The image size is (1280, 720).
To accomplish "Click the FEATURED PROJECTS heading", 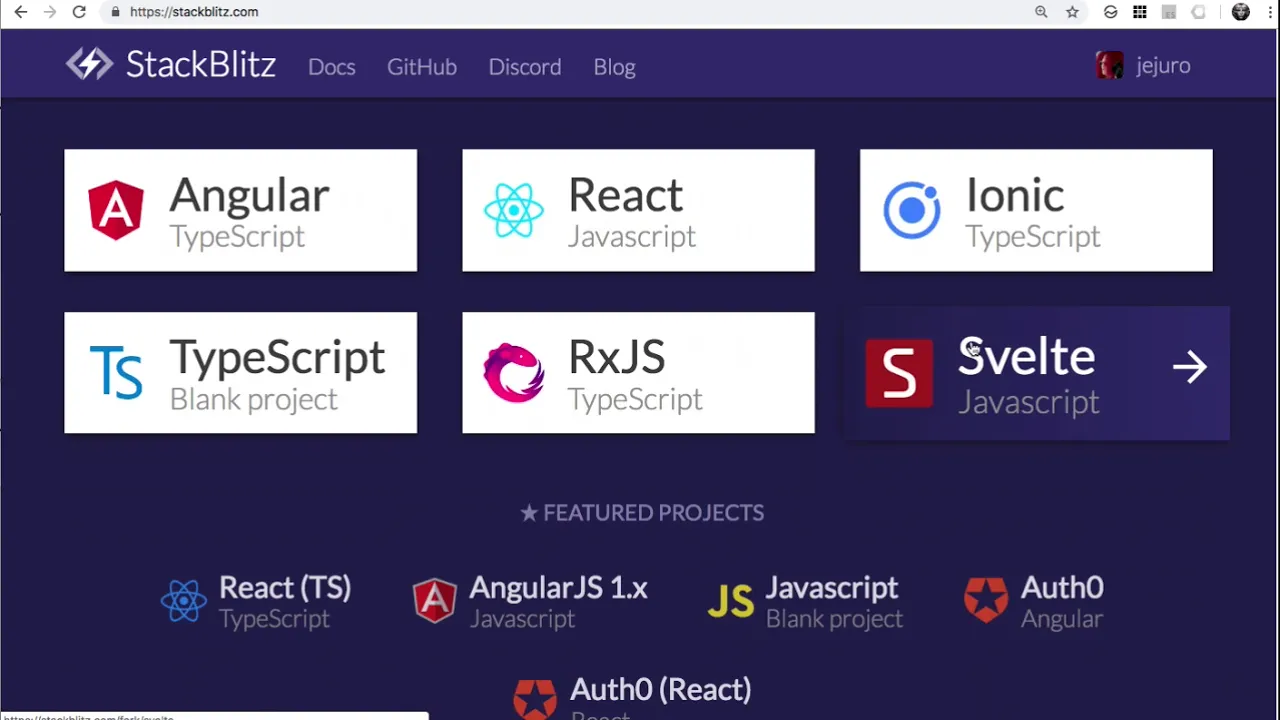I will 642,513.
